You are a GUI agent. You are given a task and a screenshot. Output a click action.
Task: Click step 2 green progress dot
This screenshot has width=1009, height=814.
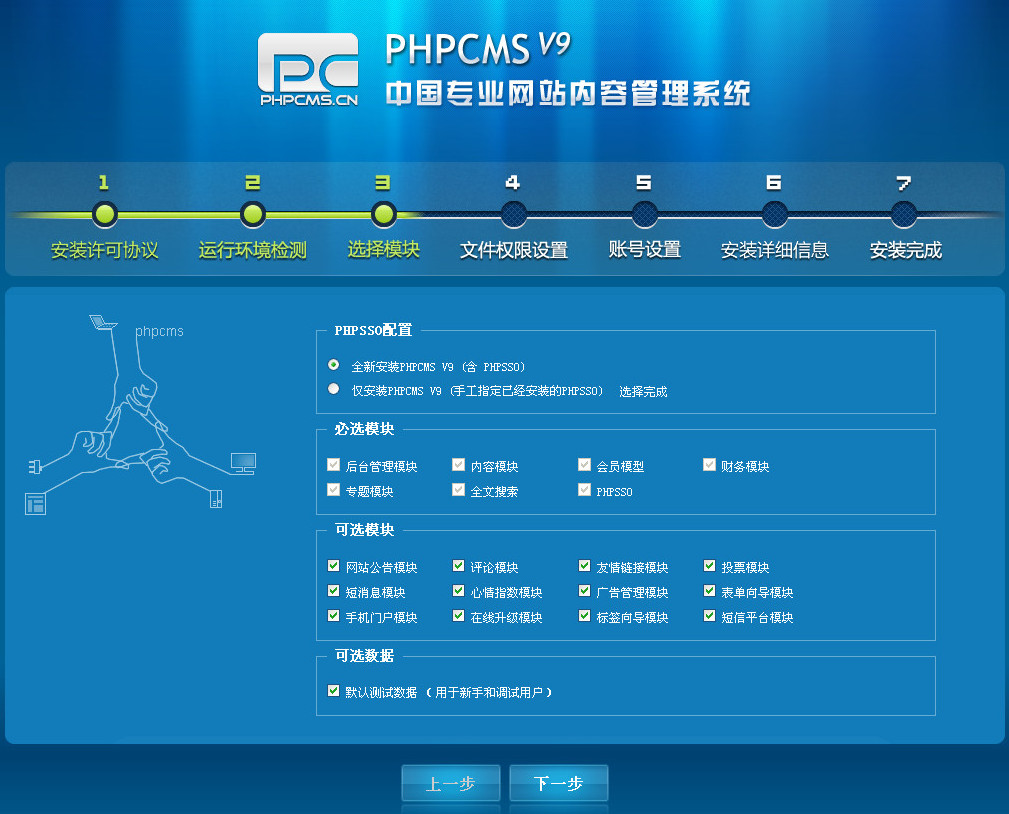253,214
